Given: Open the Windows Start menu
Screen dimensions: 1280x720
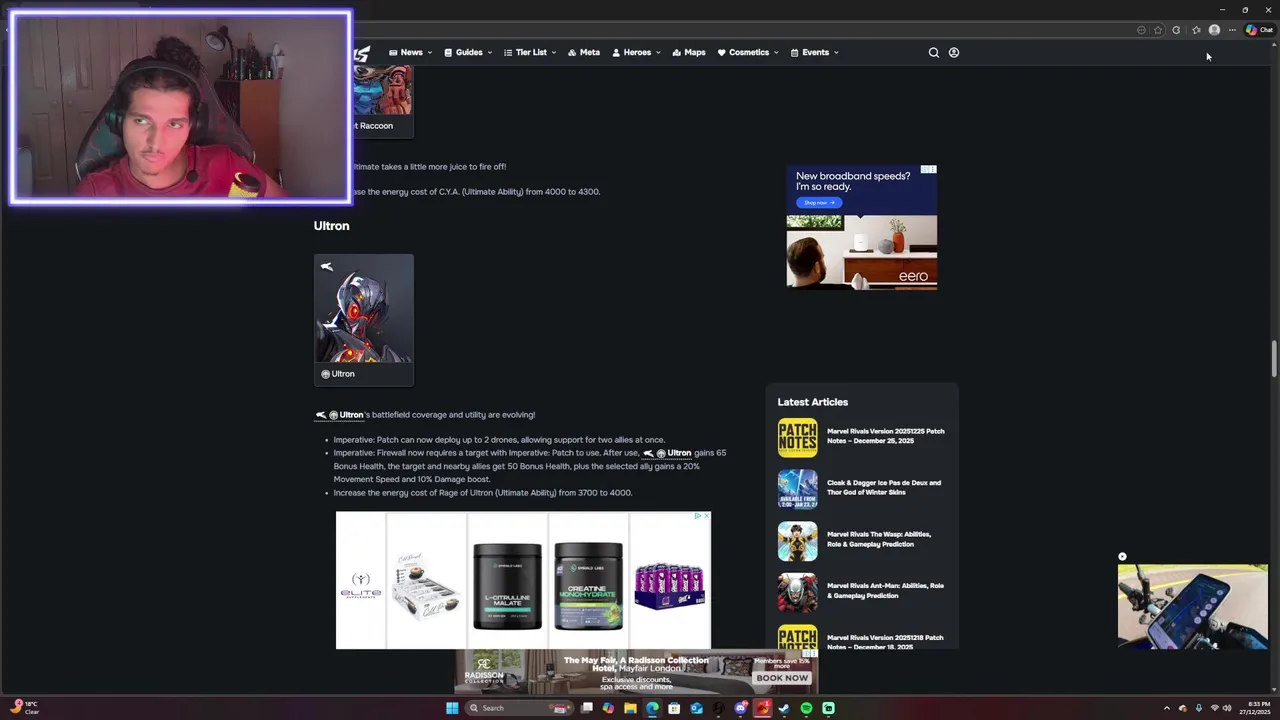Looking at the screenshot, I should click(452, 708).
